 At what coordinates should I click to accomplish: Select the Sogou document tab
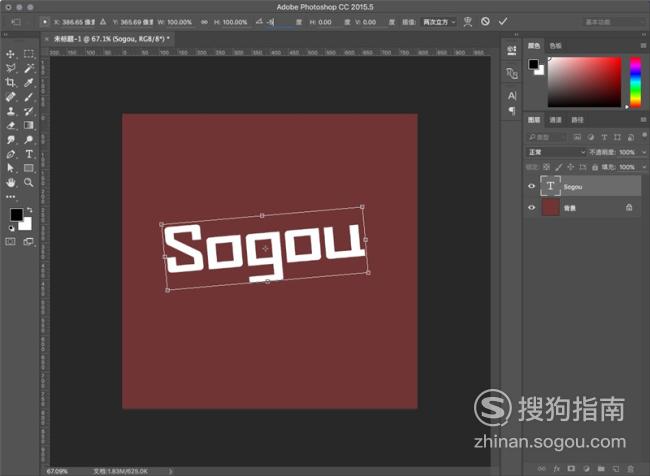[x=112, y=39]
